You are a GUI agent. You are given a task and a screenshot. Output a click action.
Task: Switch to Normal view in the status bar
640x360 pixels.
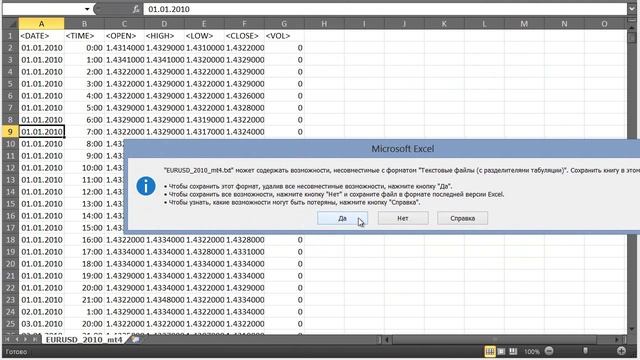coord(490,351)
